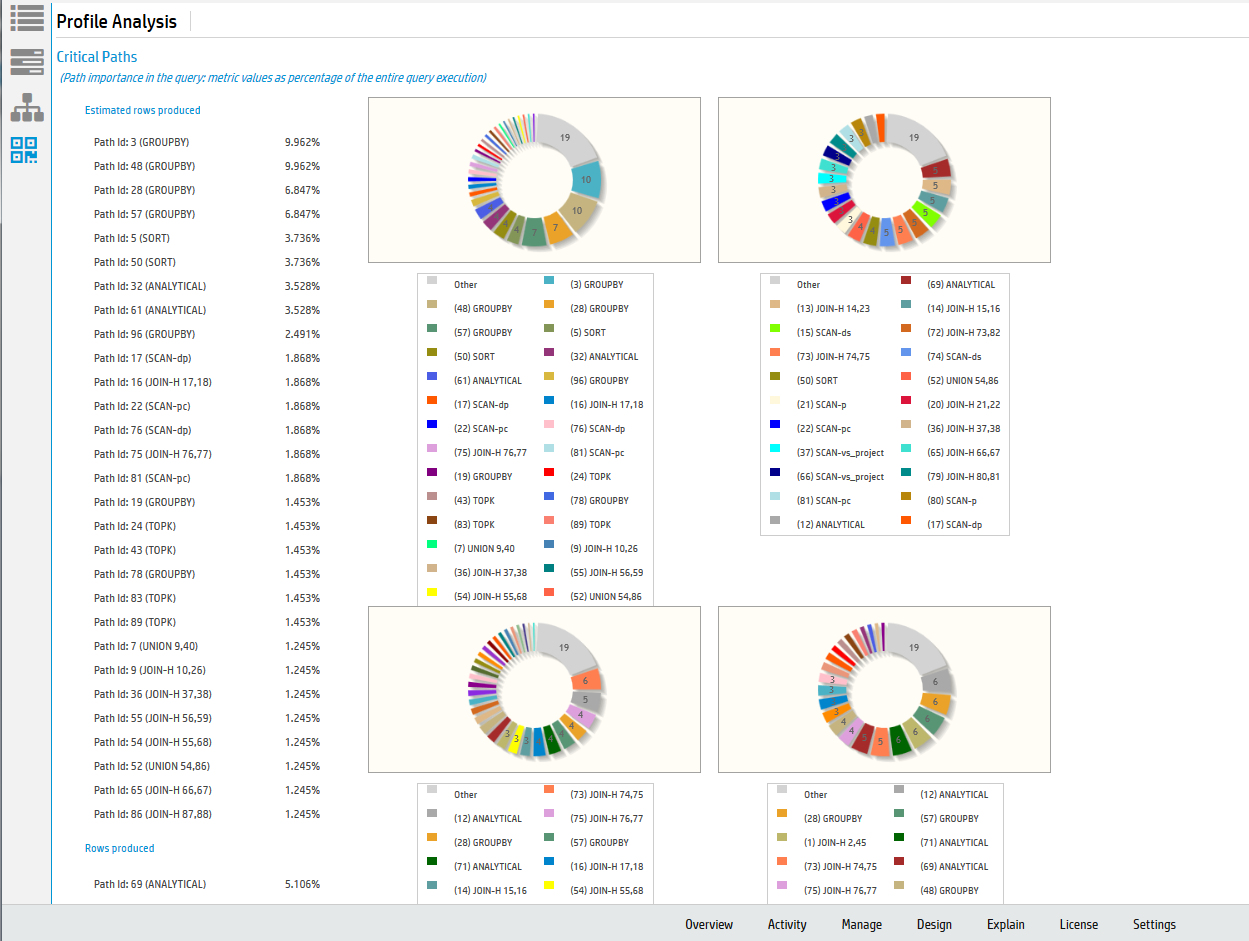This screenshot has height=941, width=1249.
Task: Click the (73) JOIN-H 74,75 swatch in bottom-left legend
Action: click(x=549, y=794)
